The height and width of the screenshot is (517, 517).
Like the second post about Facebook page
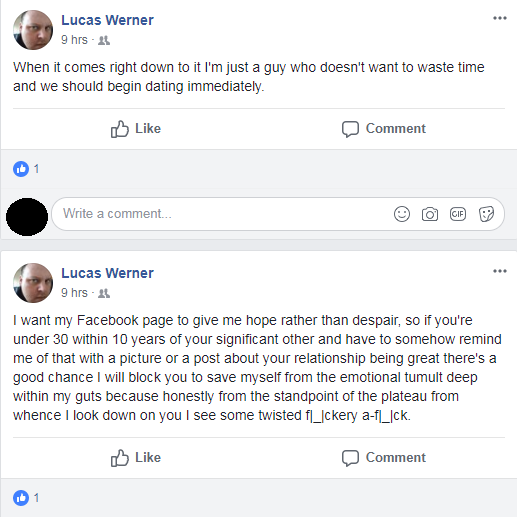[136, 458]
